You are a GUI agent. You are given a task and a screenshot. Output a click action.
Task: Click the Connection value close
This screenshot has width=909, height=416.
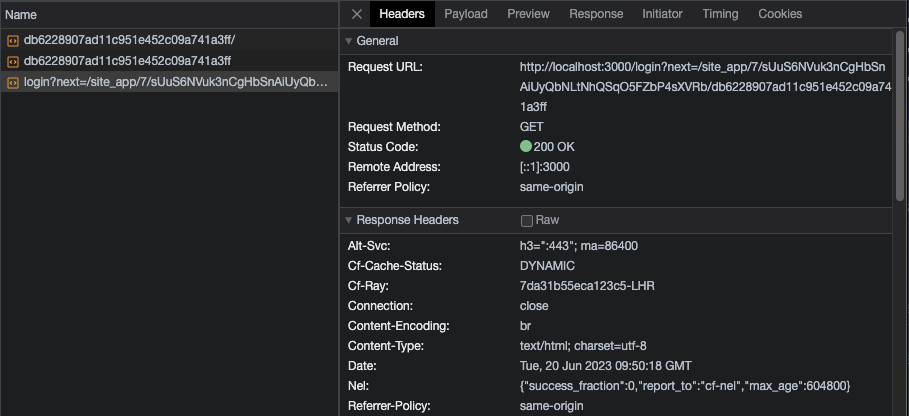534,306
